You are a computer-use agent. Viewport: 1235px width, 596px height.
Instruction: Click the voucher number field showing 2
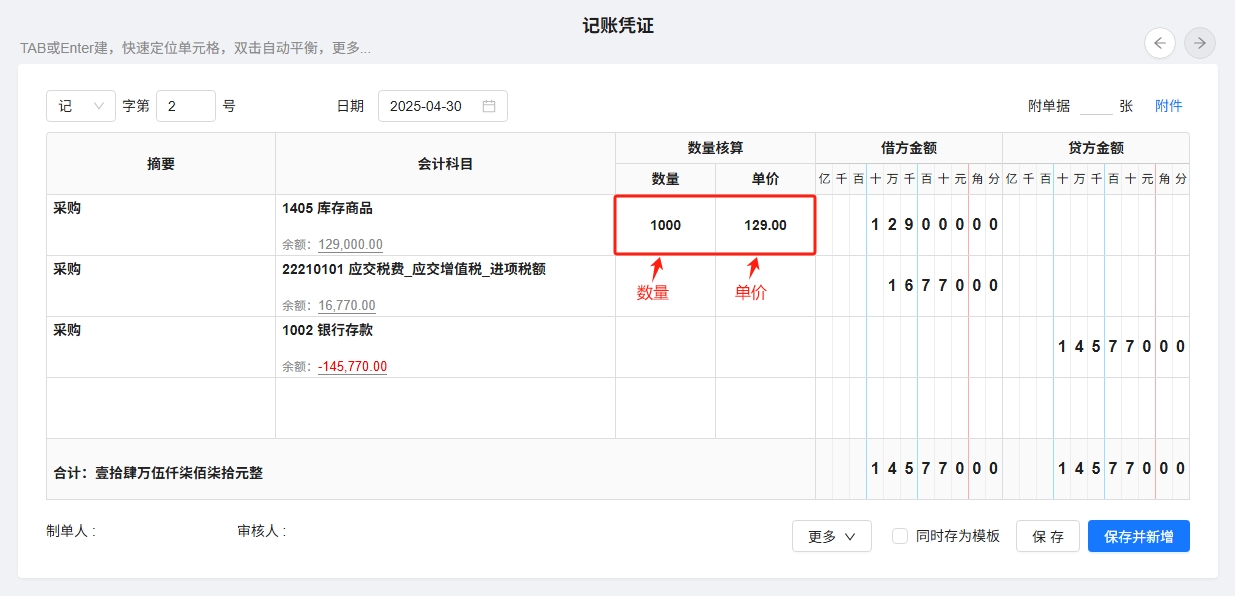[x=185, y=106]
